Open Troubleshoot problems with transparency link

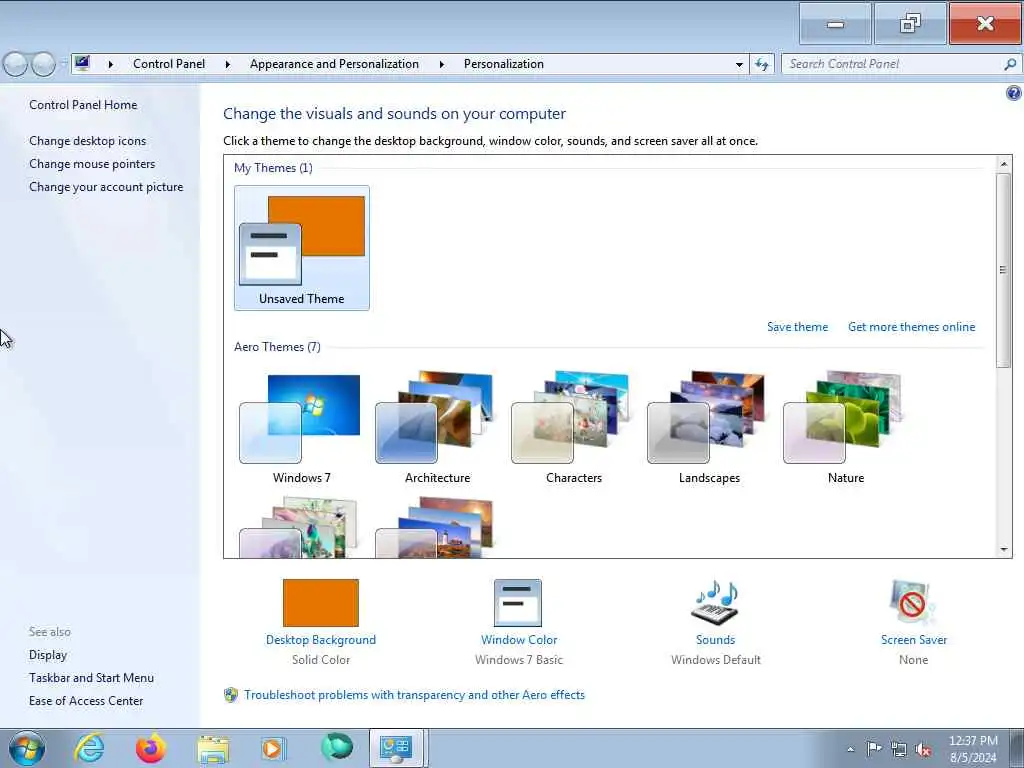414,695
